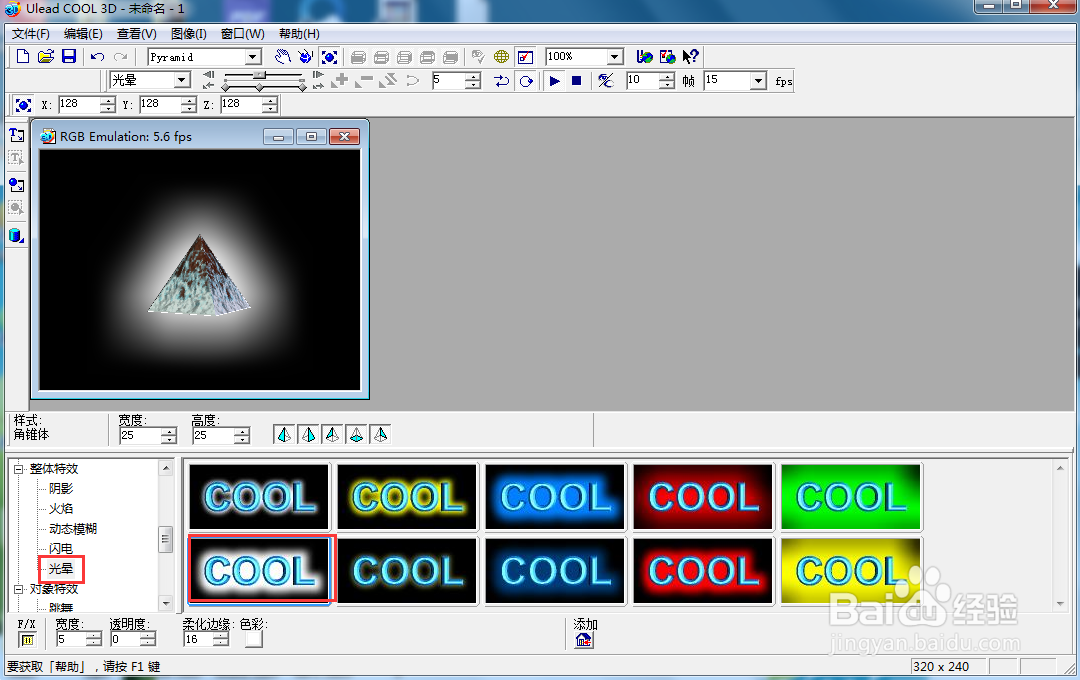Select the Move object hand tool
This screenshot has width=1080, height=680.
pyautogui.click(x=282, y=56)
